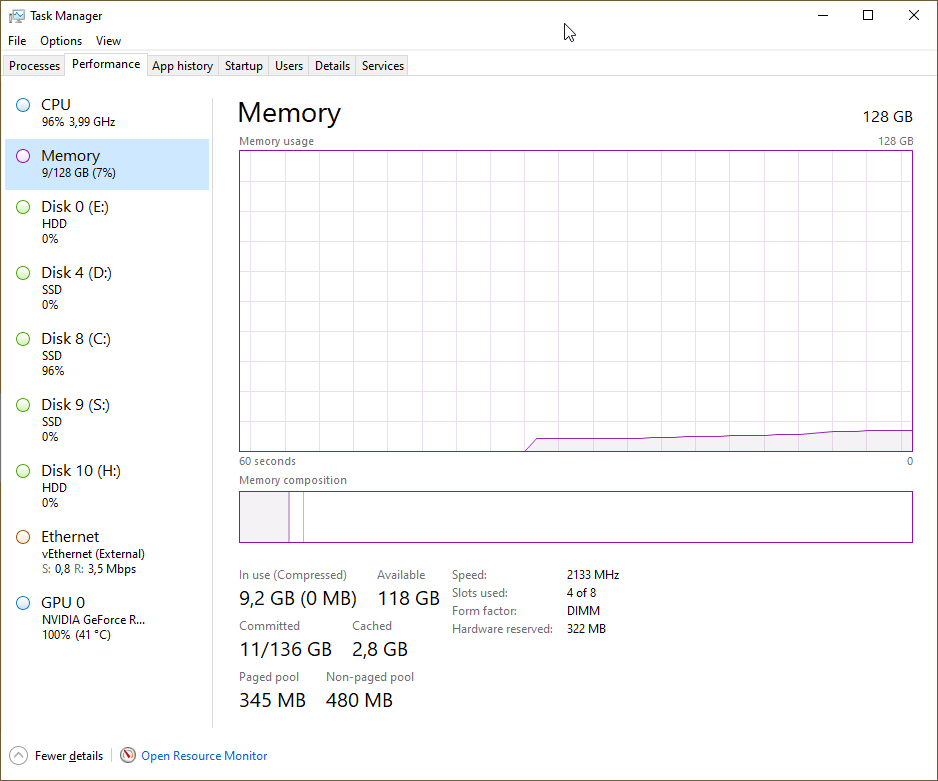The width and height of the screenshot is (938, 781).
Task: Click the Memory usage graph area
Action: 575,300
